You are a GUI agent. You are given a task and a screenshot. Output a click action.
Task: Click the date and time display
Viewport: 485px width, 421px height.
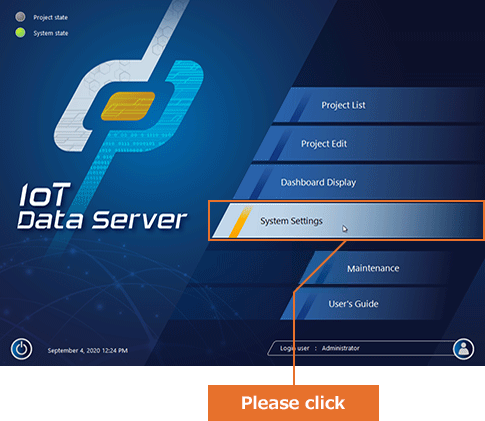(88, 350)
